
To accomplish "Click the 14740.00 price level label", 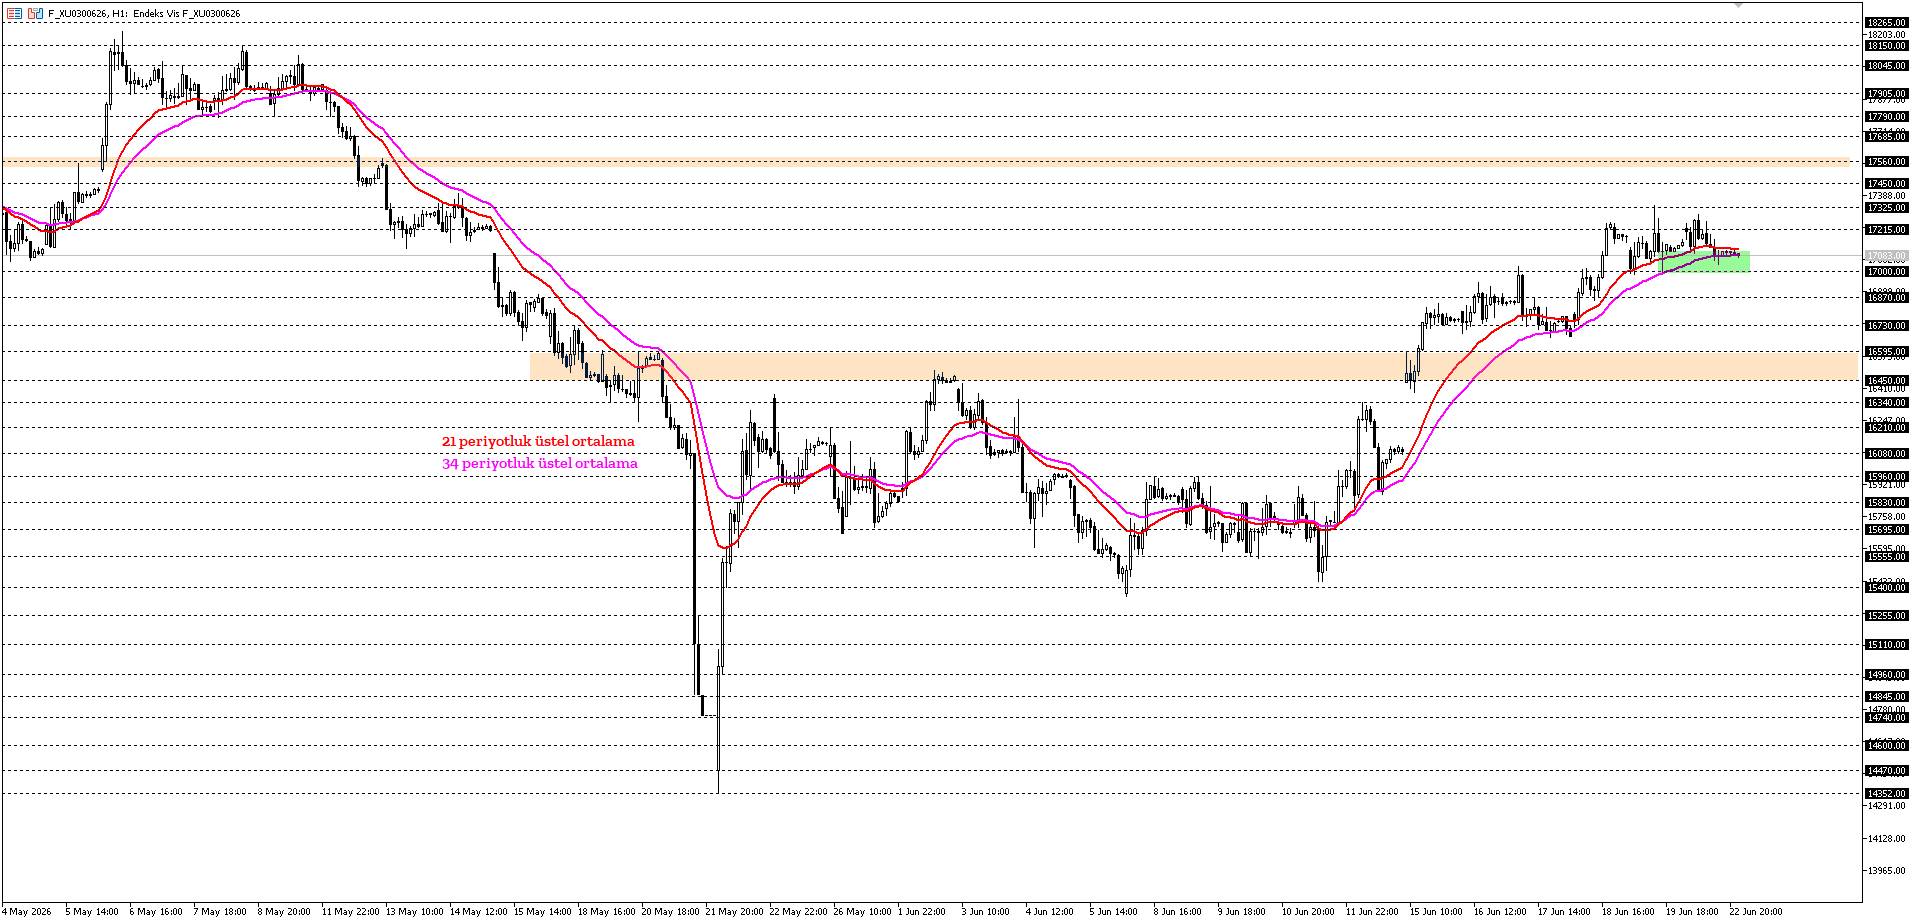I will (x=1886, y=718).
